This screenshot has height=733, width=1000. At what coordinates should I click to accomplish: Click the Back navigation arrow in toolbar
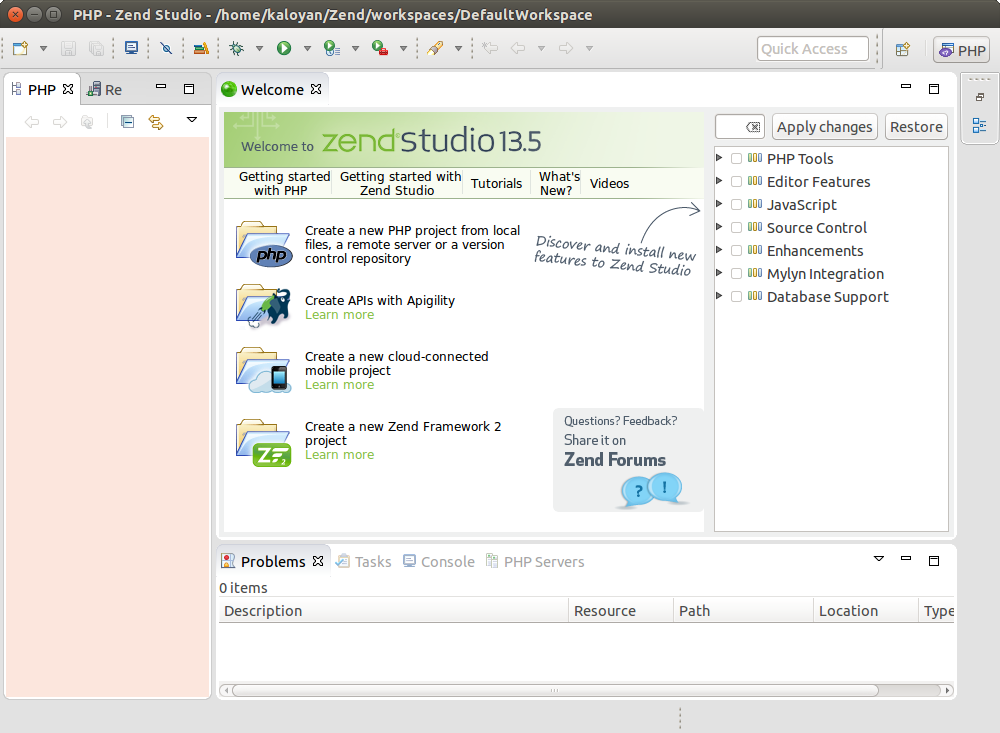point(518,48)
